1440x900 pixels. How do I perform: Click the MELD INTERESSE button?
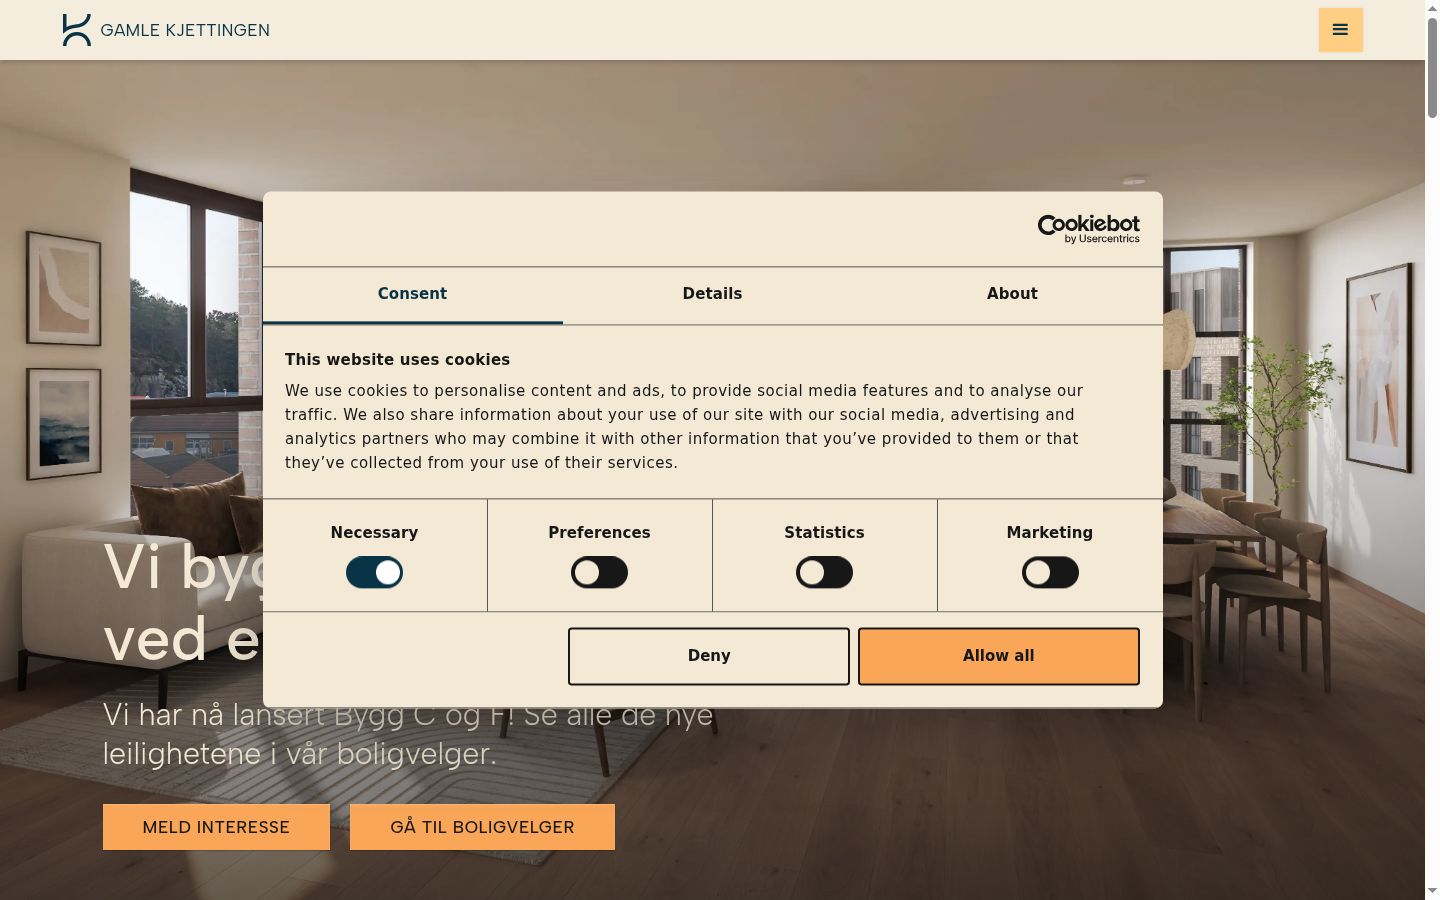point(216,827)
